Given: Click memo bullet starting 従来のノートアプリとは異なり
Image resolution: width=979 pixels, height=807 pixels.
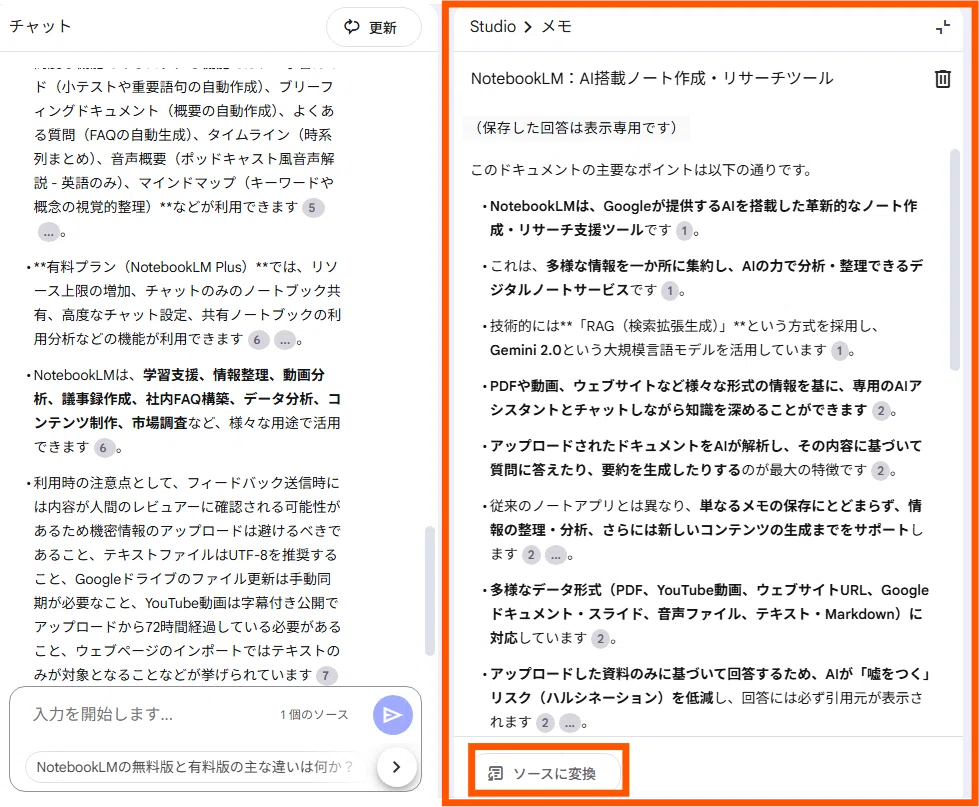Looking at the screenshot, I should (702, 530).
